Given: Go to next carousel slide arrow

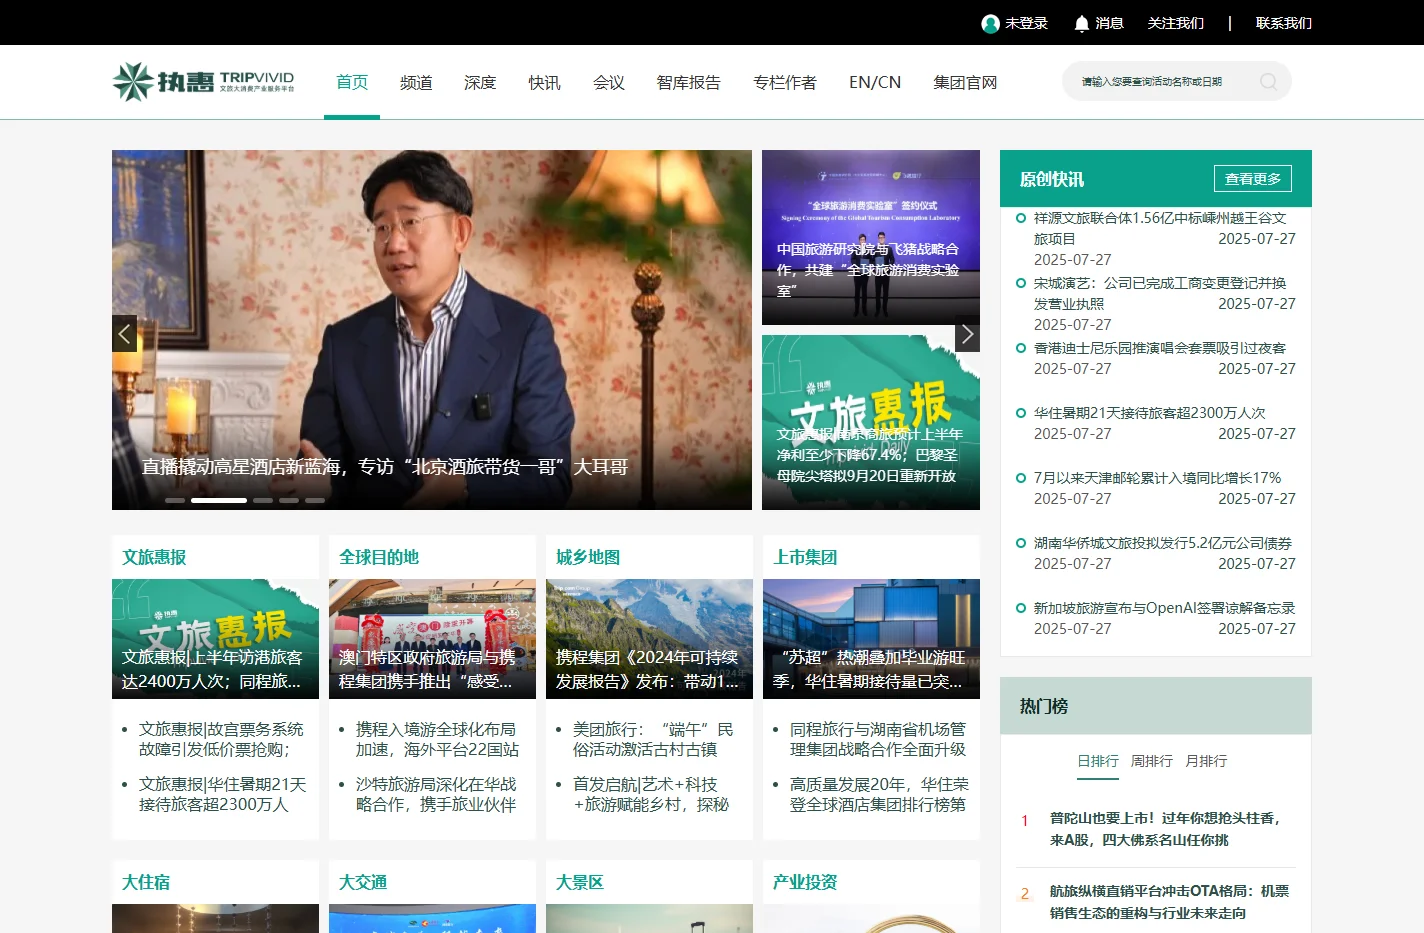Looking at the screenshot, I should click(x=967, y=333).
